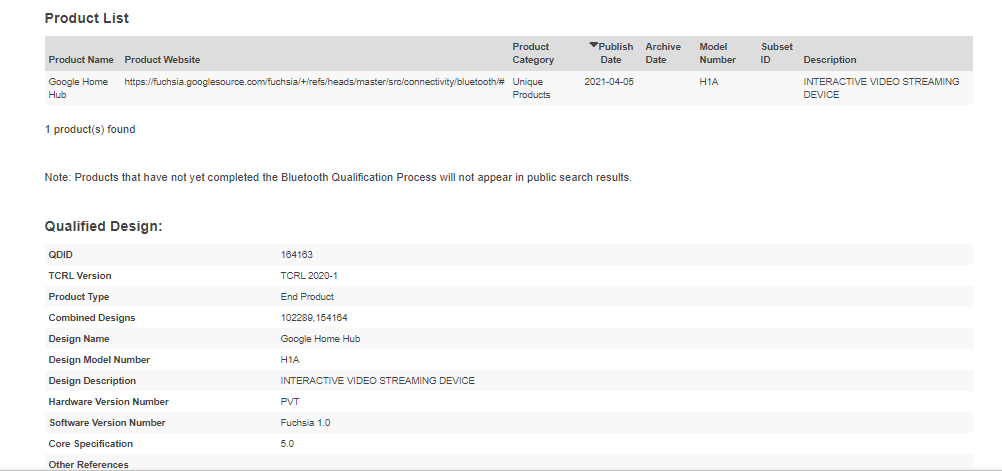Select Hardware Version Number value PVT
The image size is (1002, 471).
click(289, 403)
